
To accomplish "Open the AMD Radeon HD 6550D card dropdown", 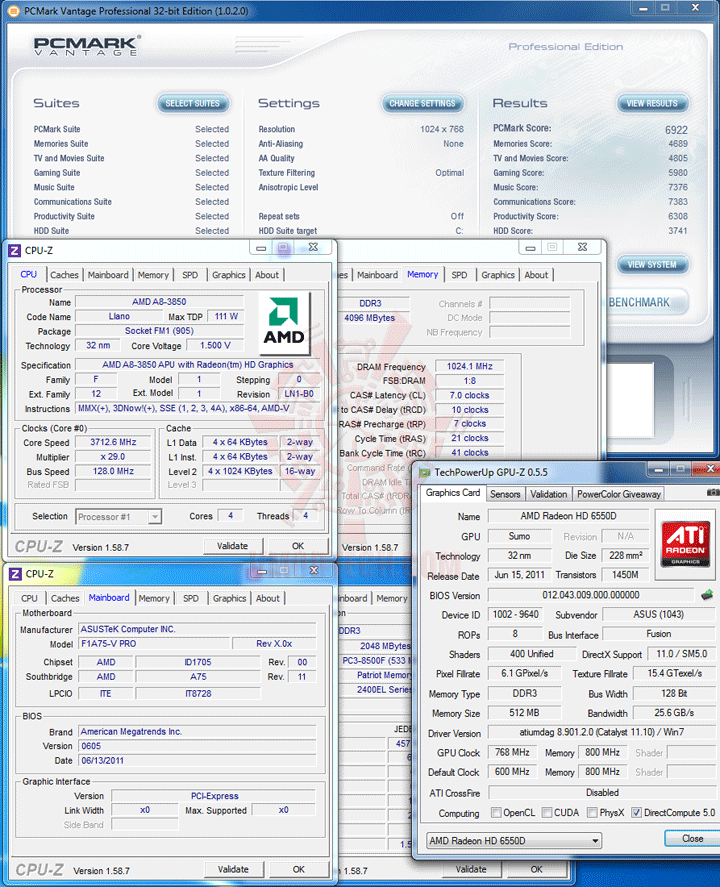I will (x=514, y=841).
